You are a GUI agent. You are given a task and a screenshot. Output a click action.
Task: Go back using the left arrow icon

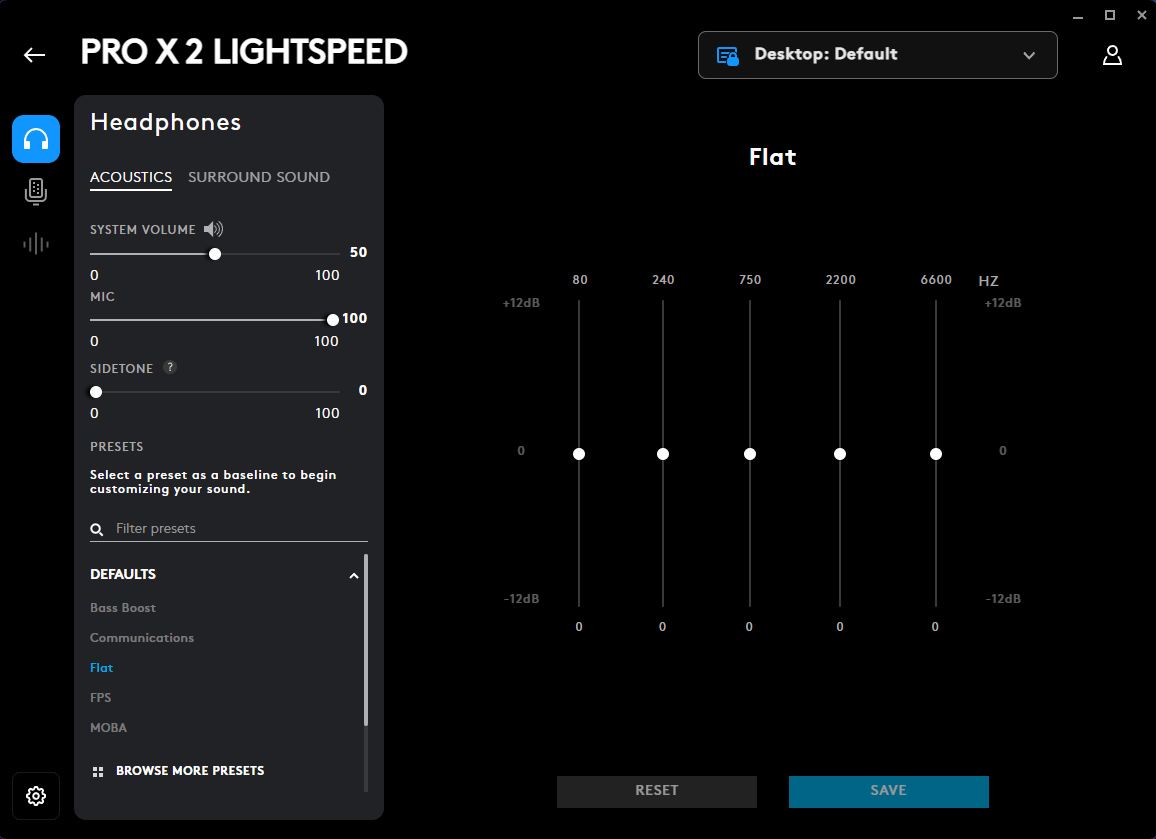point(35,55)
